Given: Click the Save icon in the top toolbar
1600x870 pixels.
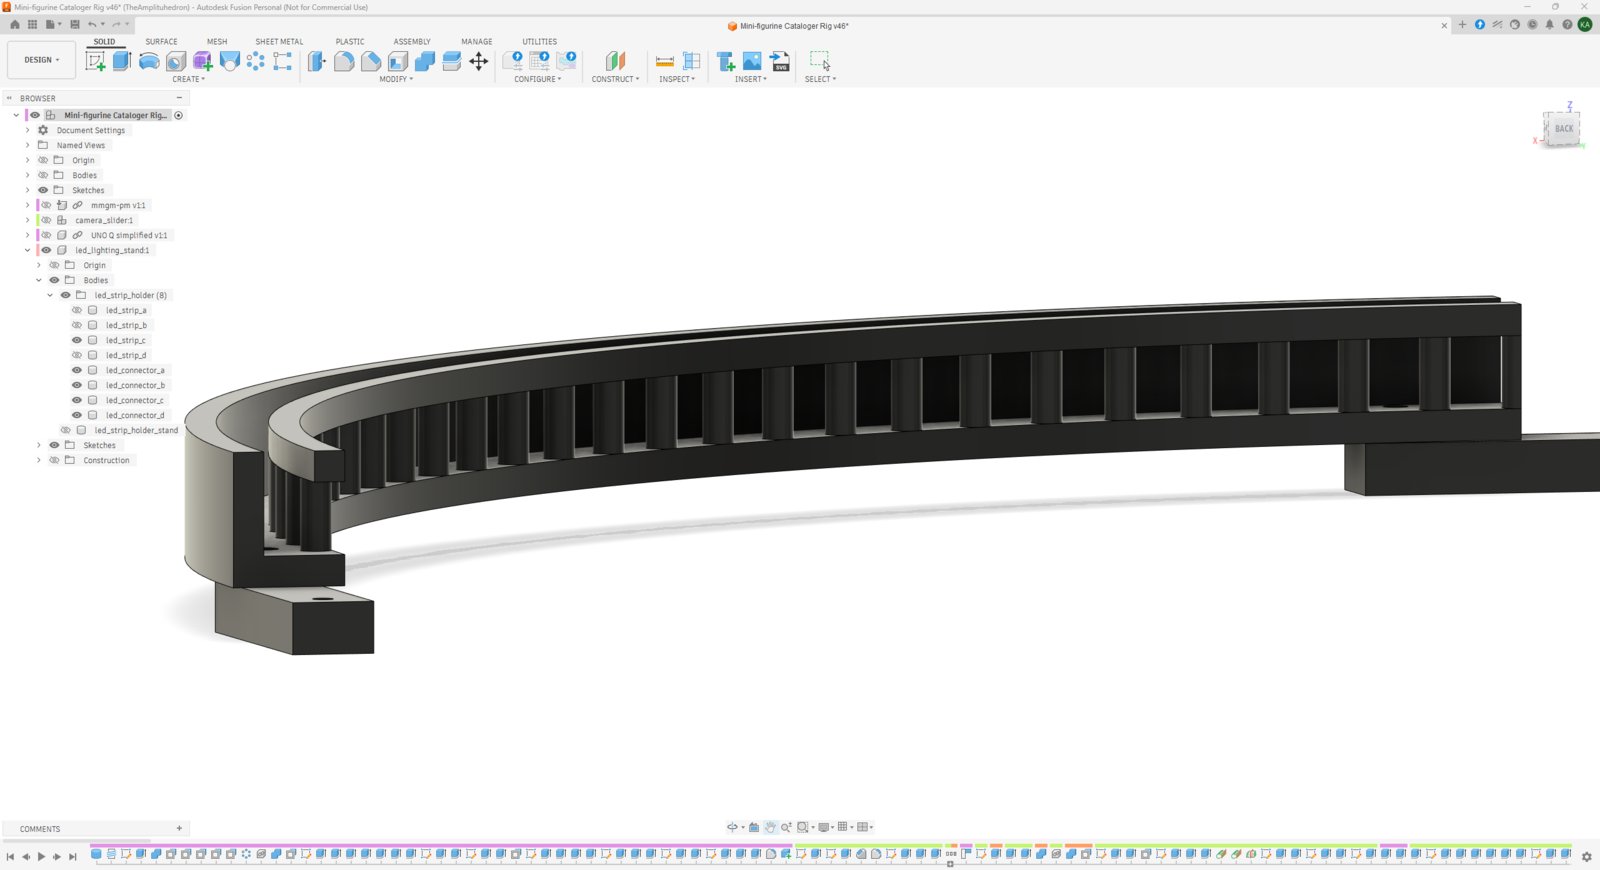Looking at the screenshot, I should [75, 24].
